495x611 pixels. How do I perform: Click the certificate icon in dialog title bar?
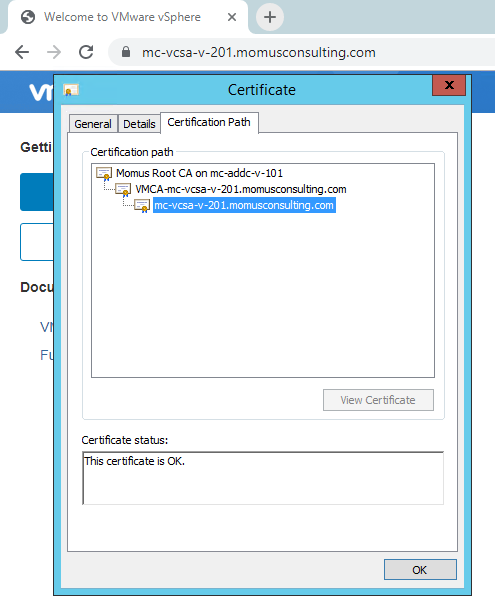tap(71, 90)
